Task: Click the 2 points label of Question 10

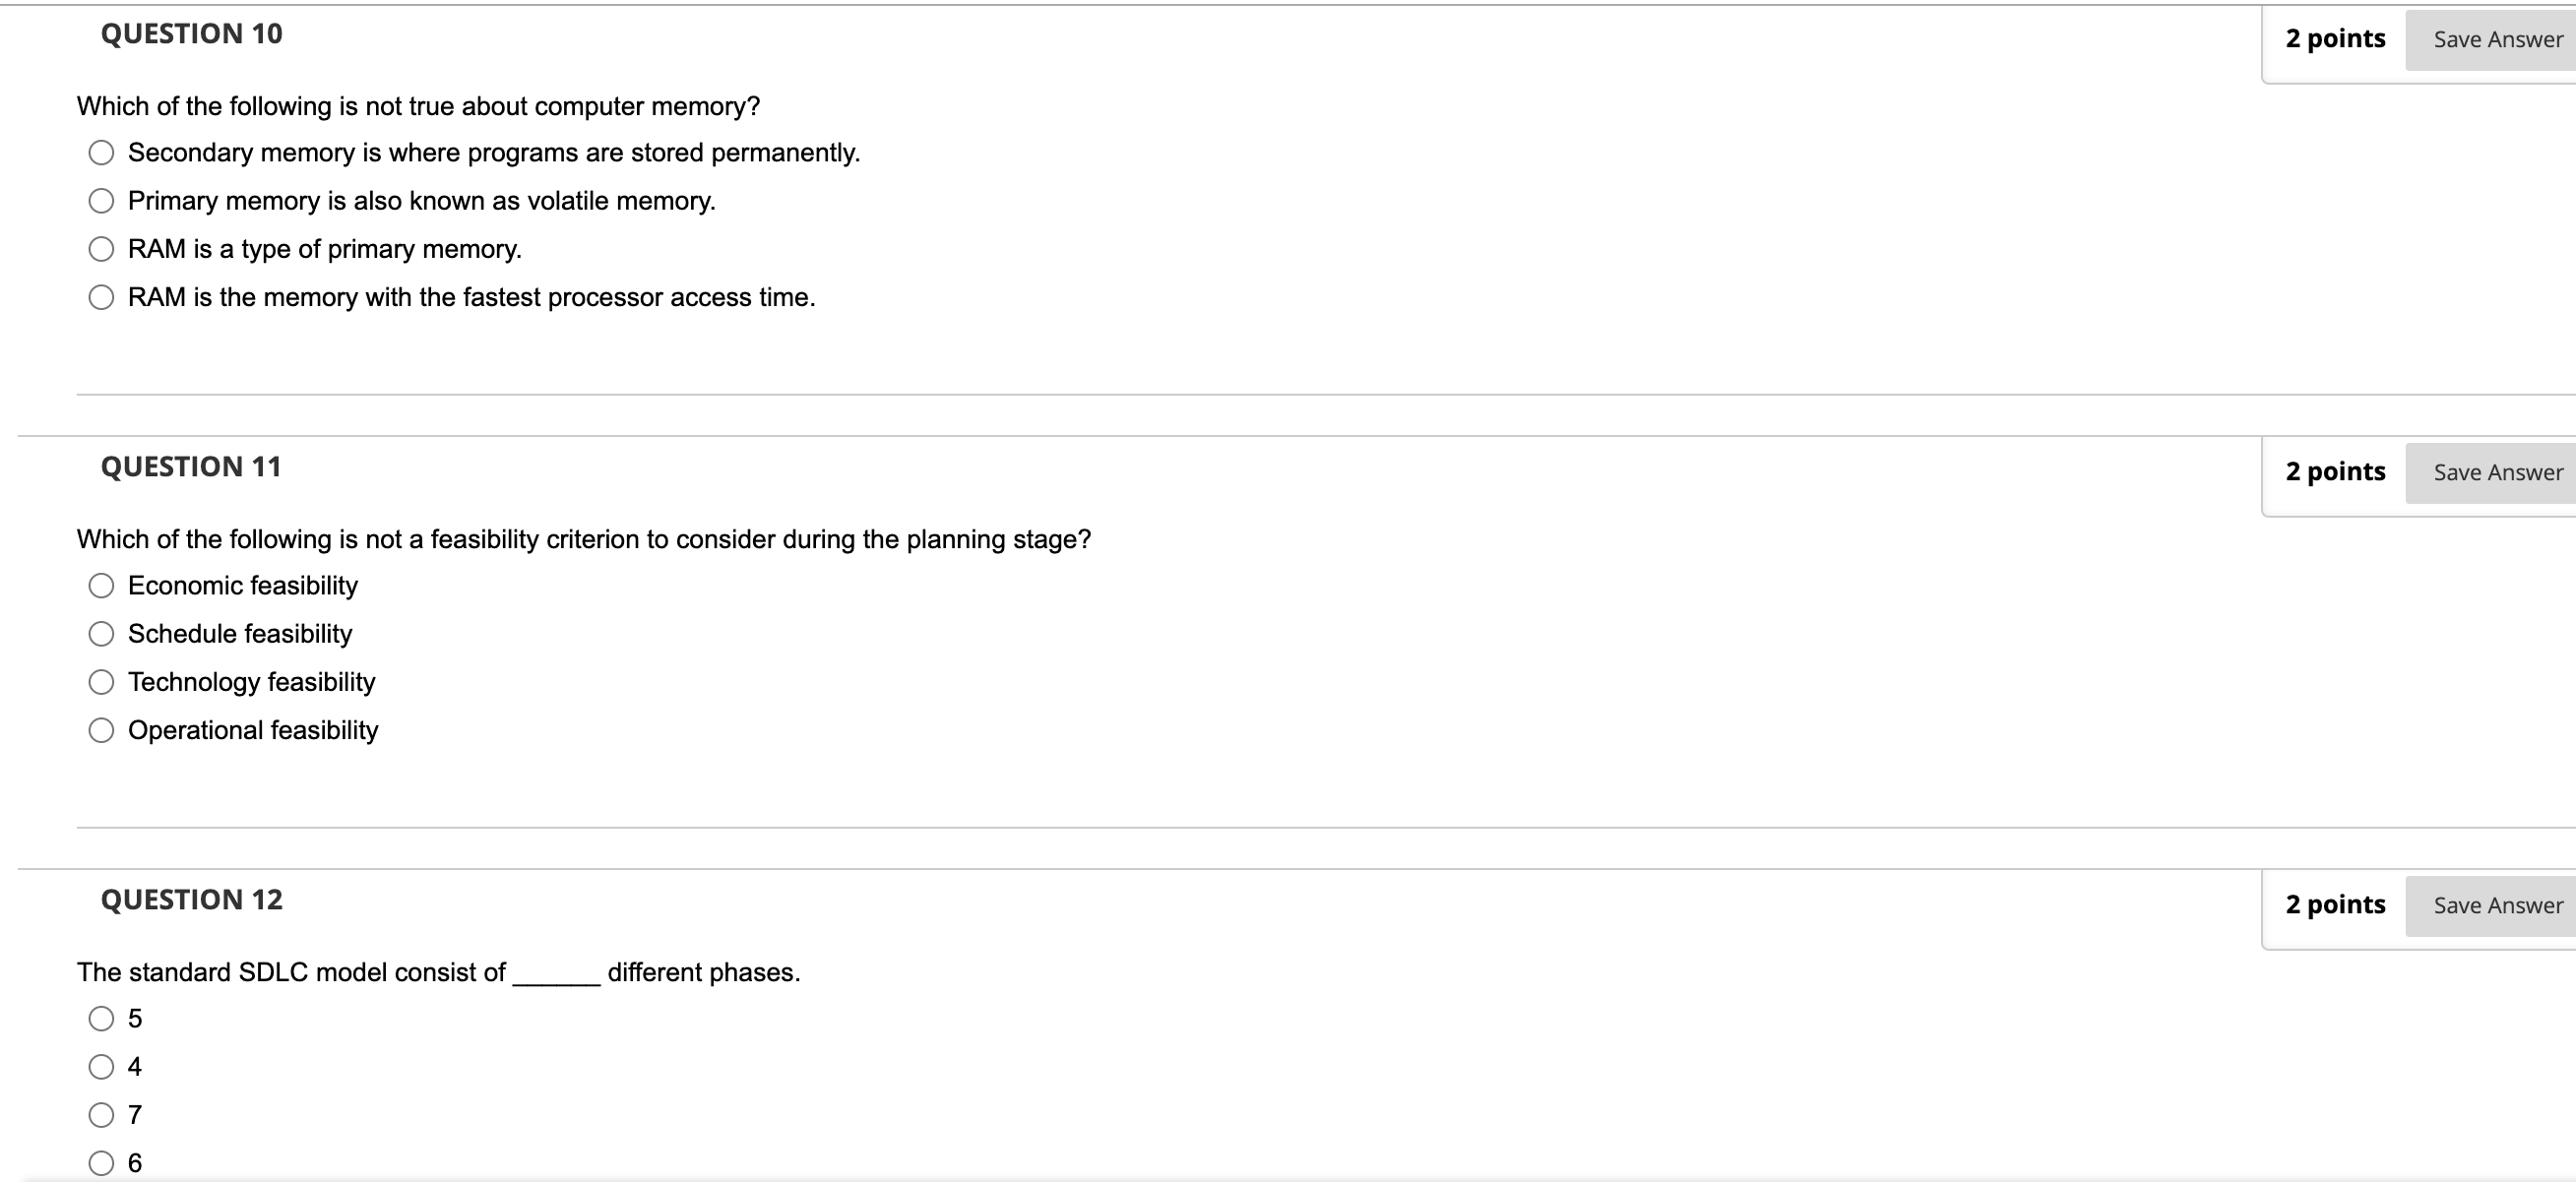Action: click(2335, 39)
